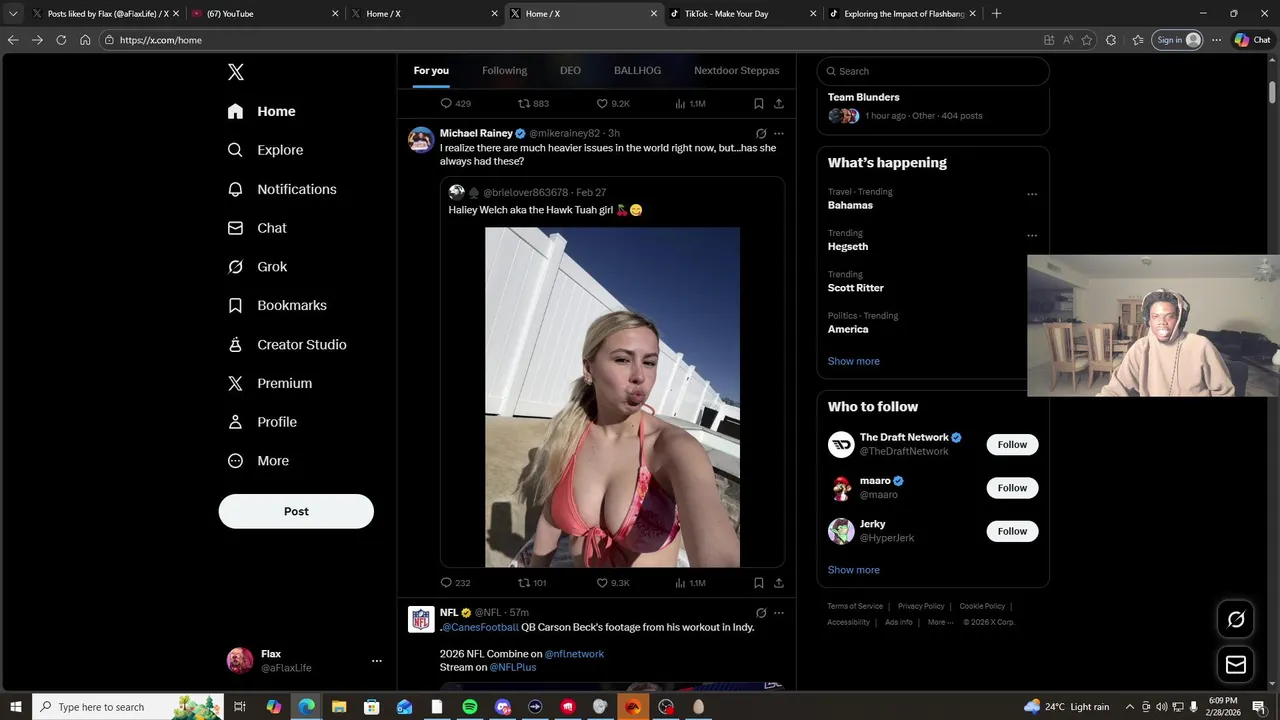The width and height of the screenshot is (1280, 720).
Task: Go to Home in the sidebar
Action: click(x=261, y=111)
